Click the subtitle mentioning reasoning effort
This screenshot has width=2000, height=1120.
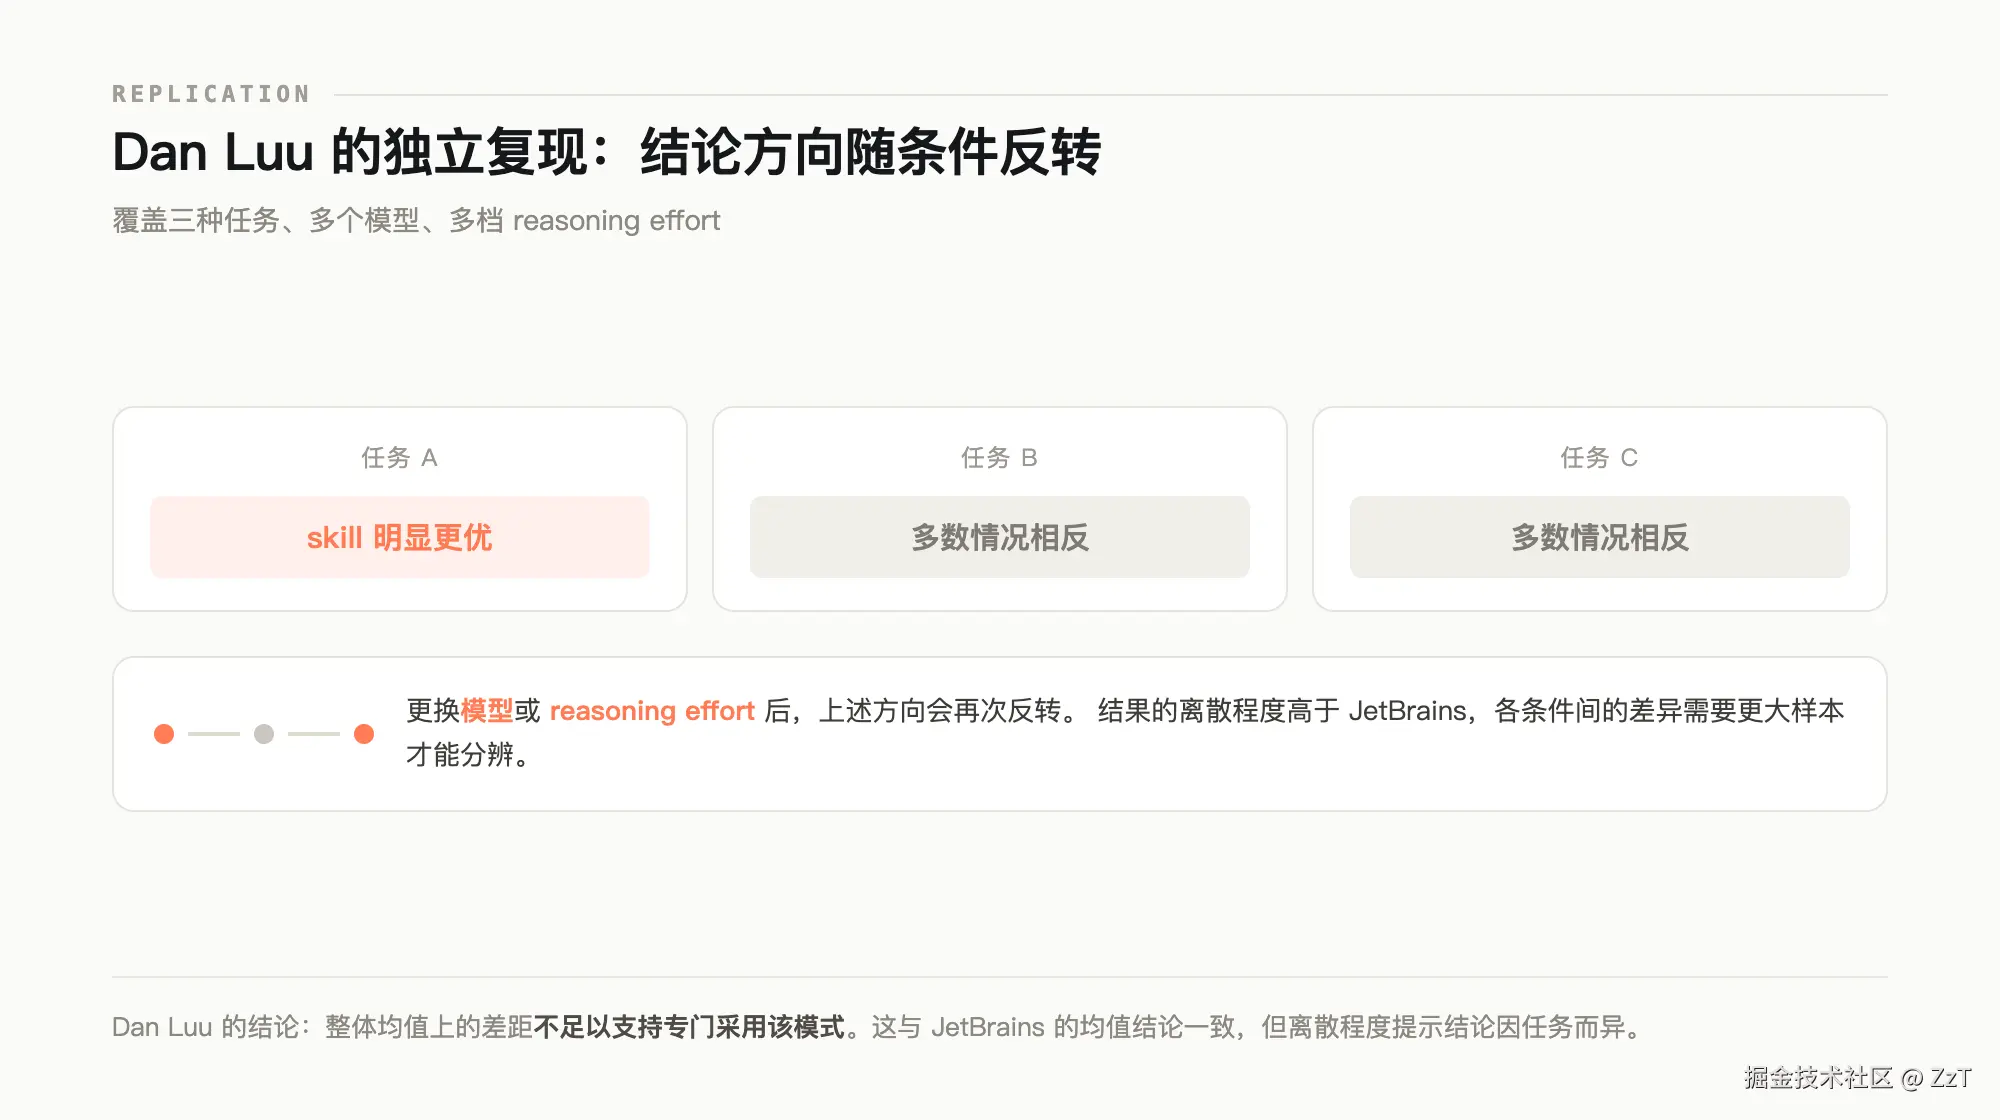point(416,220)
